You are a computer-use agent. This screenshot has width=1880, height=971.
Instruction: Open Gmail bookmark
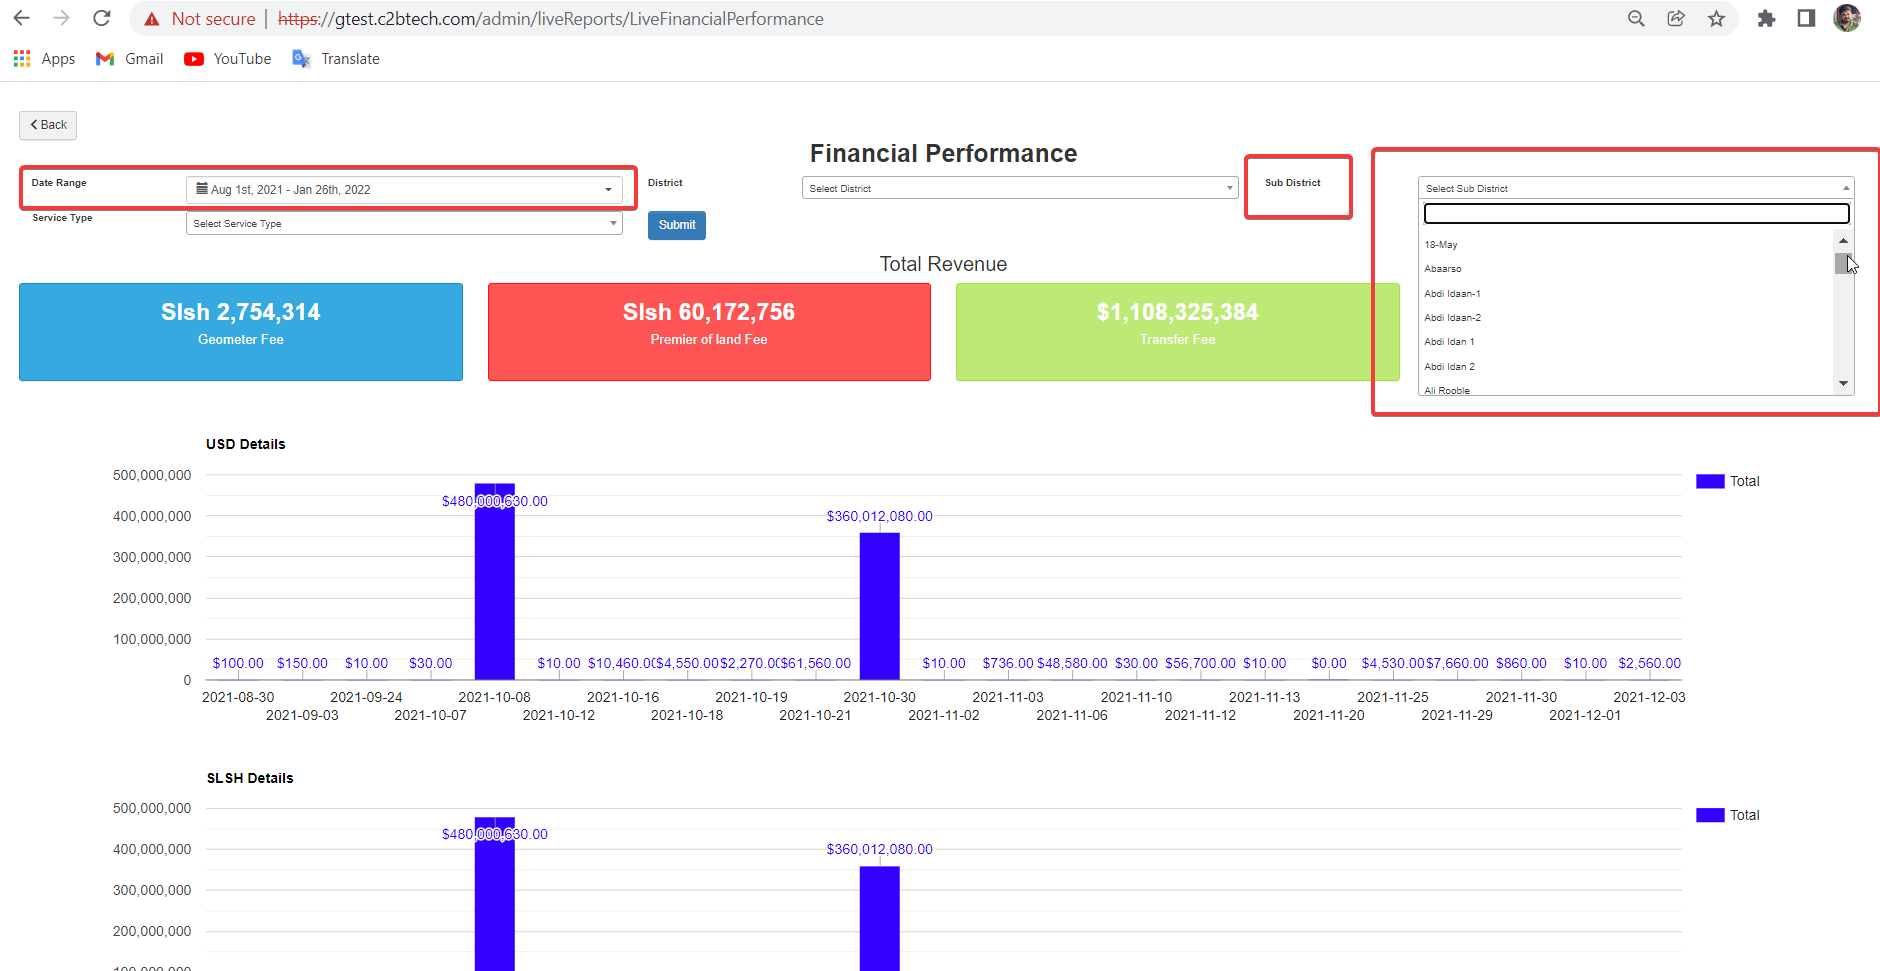tap(129, 59)
